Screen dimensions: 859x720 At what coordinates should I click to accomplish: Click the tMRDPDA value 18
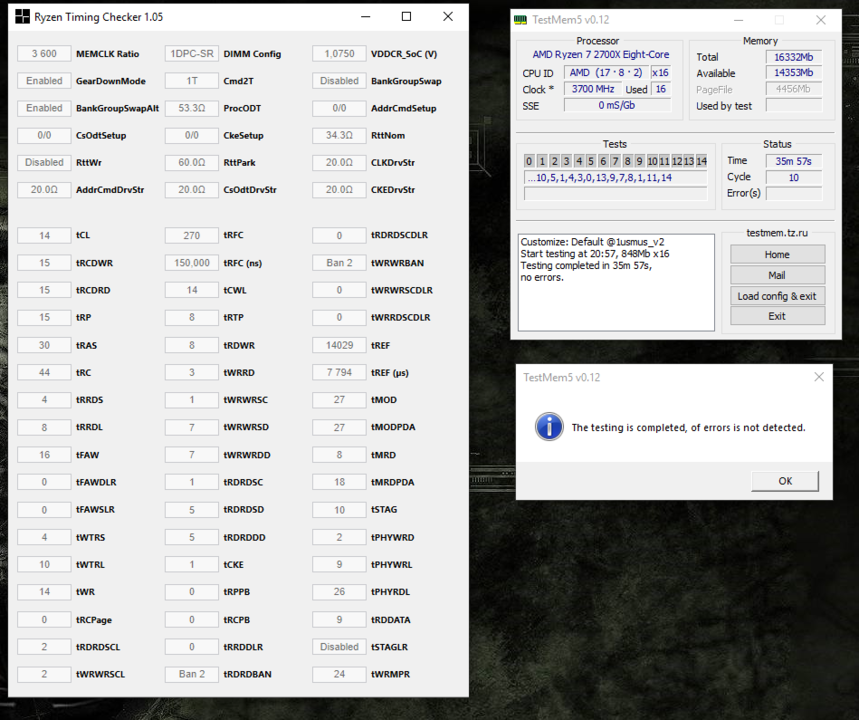[x=339, y=482]
